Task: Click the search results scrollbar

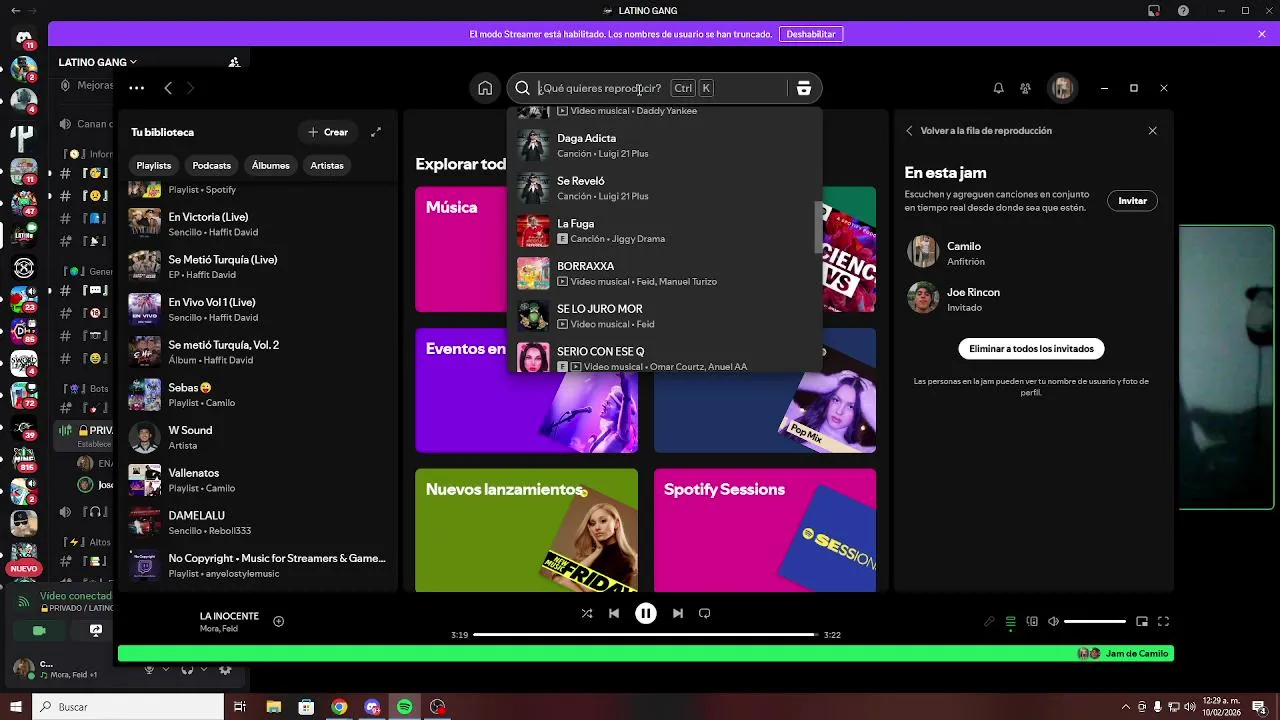Action: click(x=819, y=227)
